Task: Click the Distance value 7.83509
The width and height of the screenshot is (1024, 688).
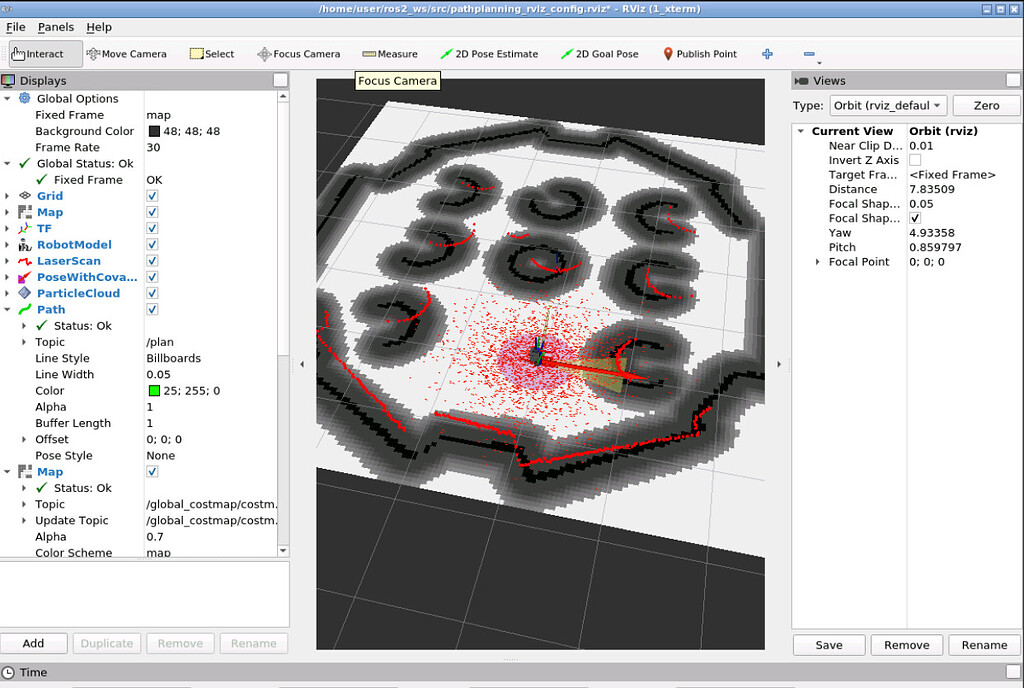Action: coord(932,189)
